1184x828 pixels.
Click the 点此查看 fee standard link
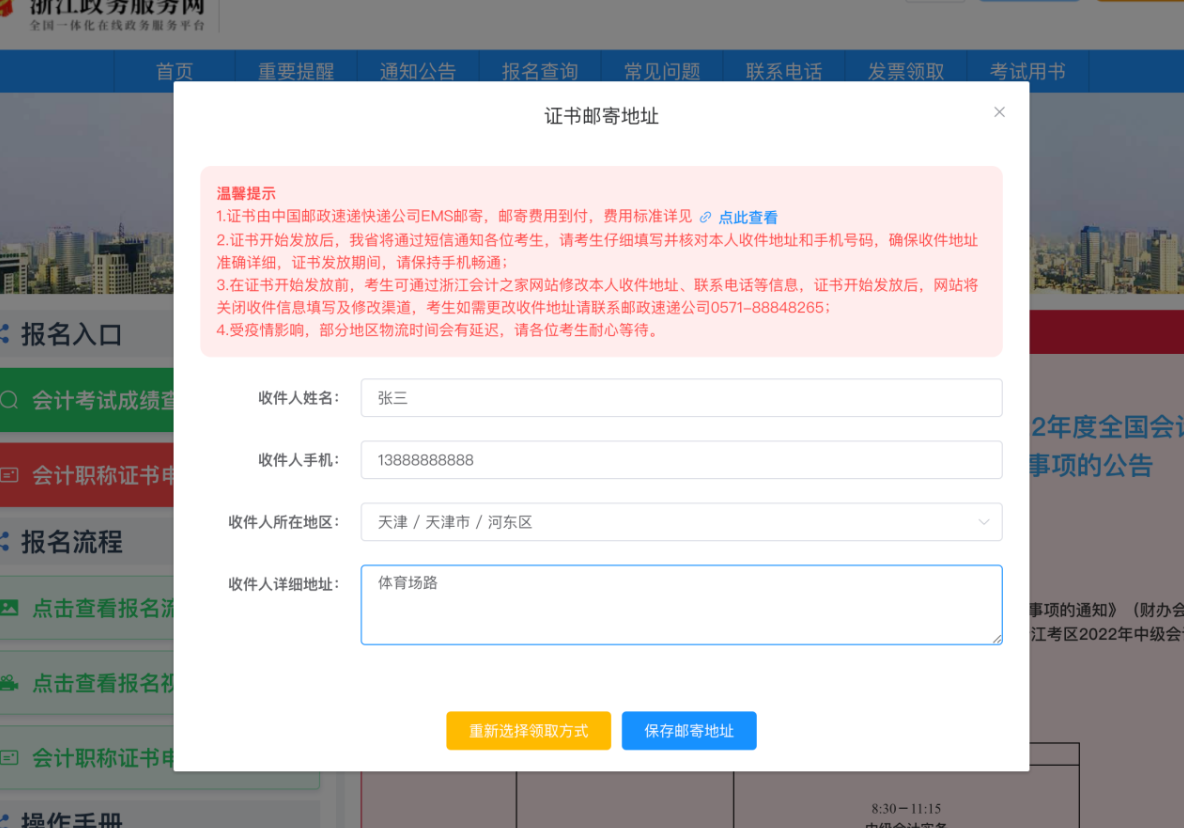tap(747, 217)
